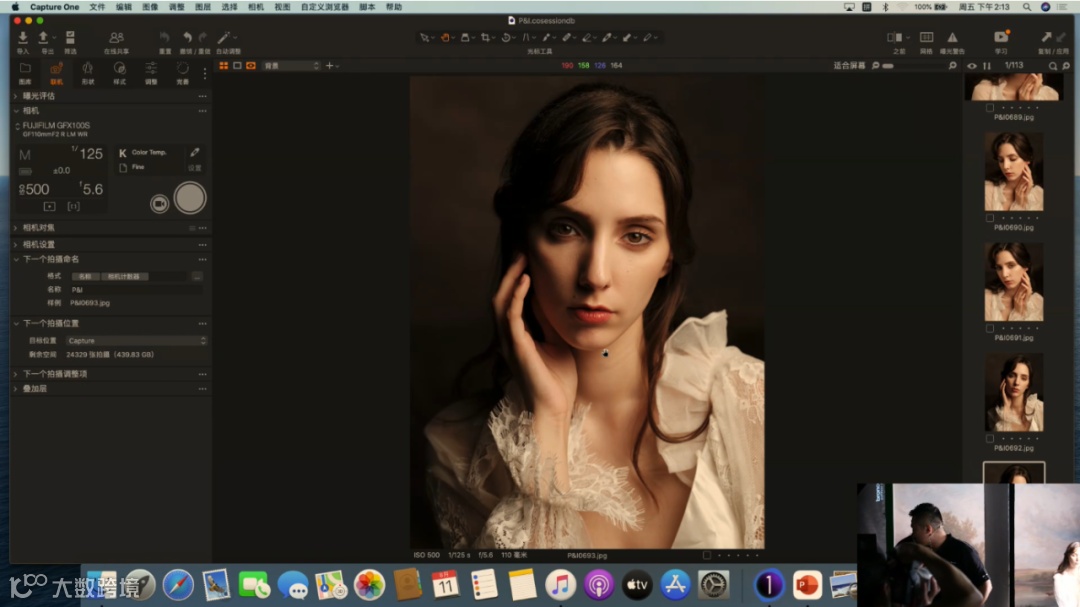Select the crop tool
The width and height of the screenshot is (1080, 607).
(486, 37)
